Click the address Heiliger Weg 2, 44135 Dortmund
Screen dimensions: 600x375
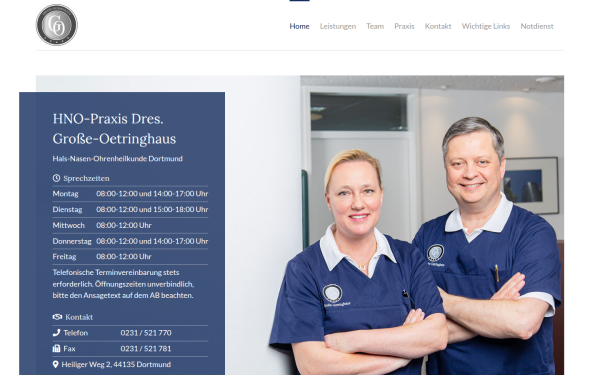(x=116, y=364)
